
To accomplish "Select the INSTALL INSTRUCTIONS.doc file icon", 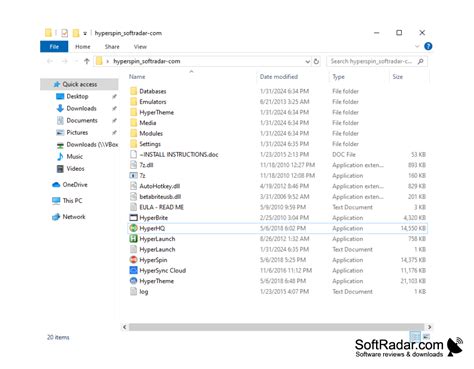I will [133, 154].
